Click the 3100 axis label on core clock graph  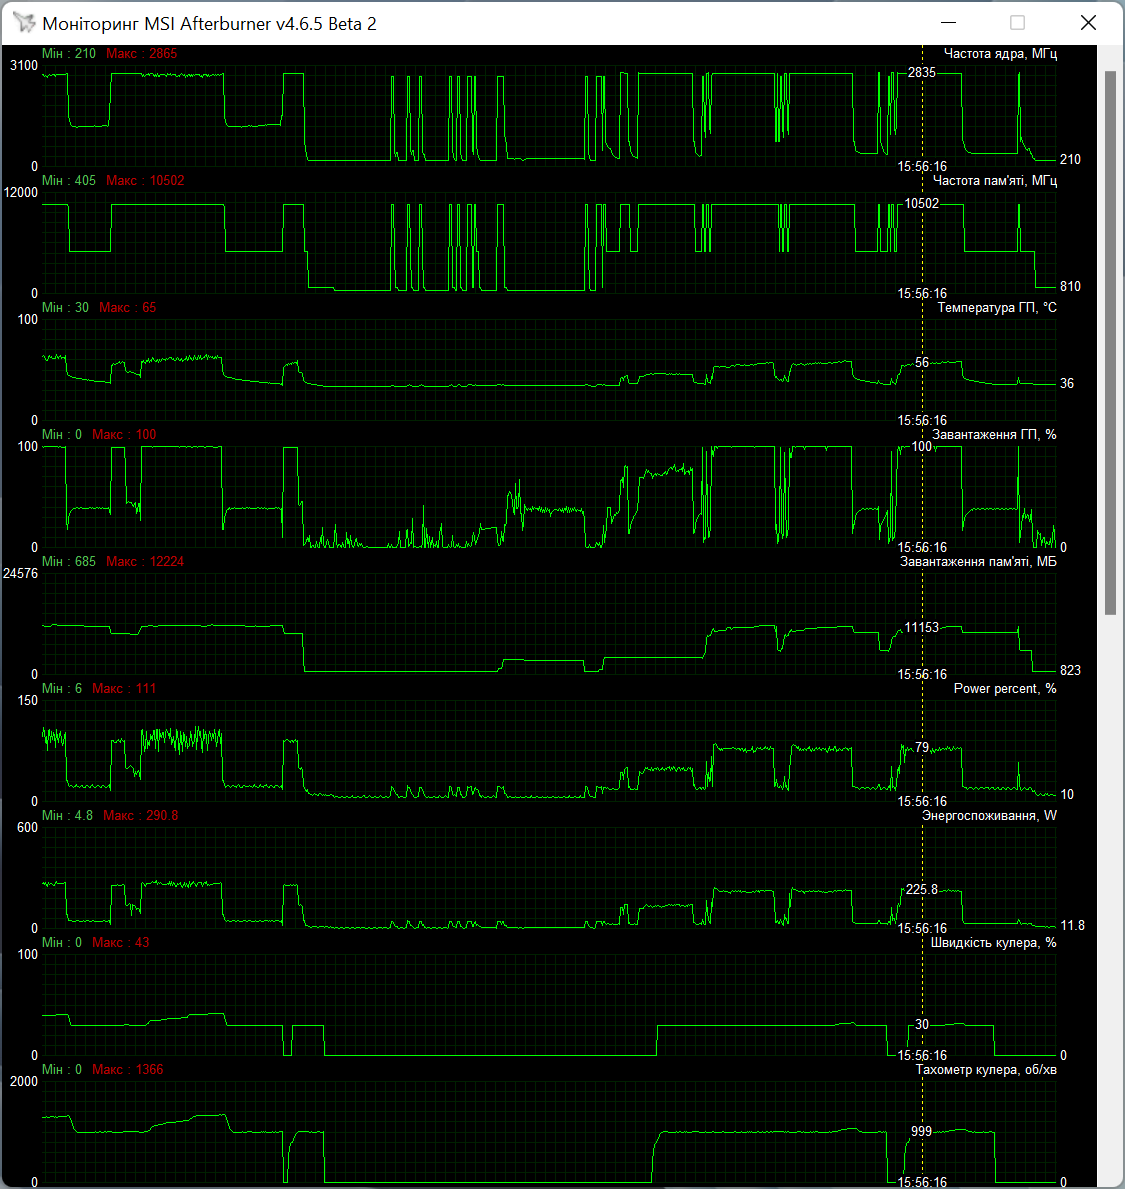pos(24,66)
